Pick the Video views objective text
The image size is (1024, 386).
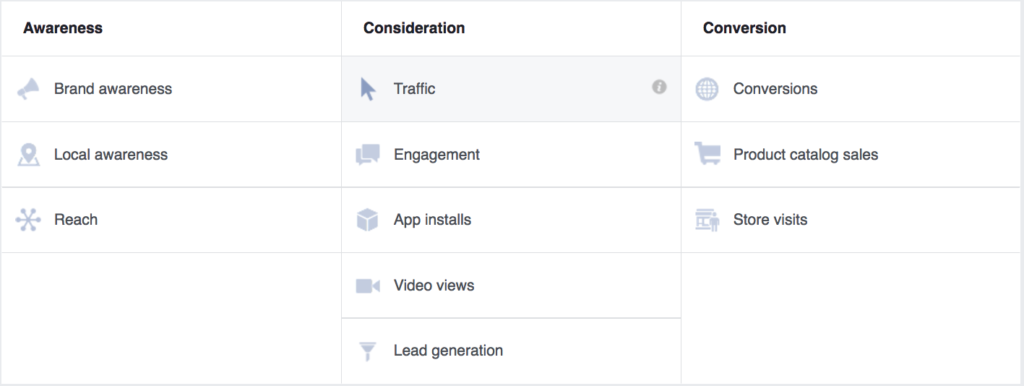434,285
